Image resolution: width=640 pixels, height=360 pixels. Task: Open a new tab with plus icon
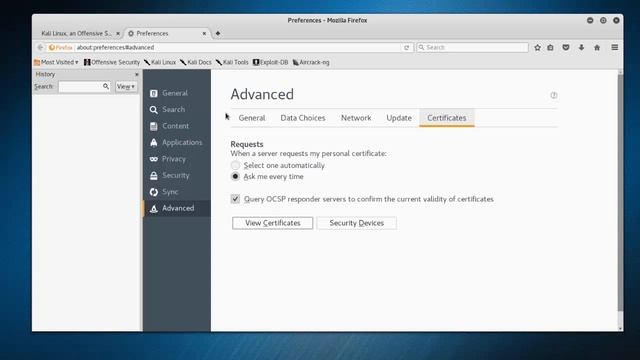click(x=218, y=33)
